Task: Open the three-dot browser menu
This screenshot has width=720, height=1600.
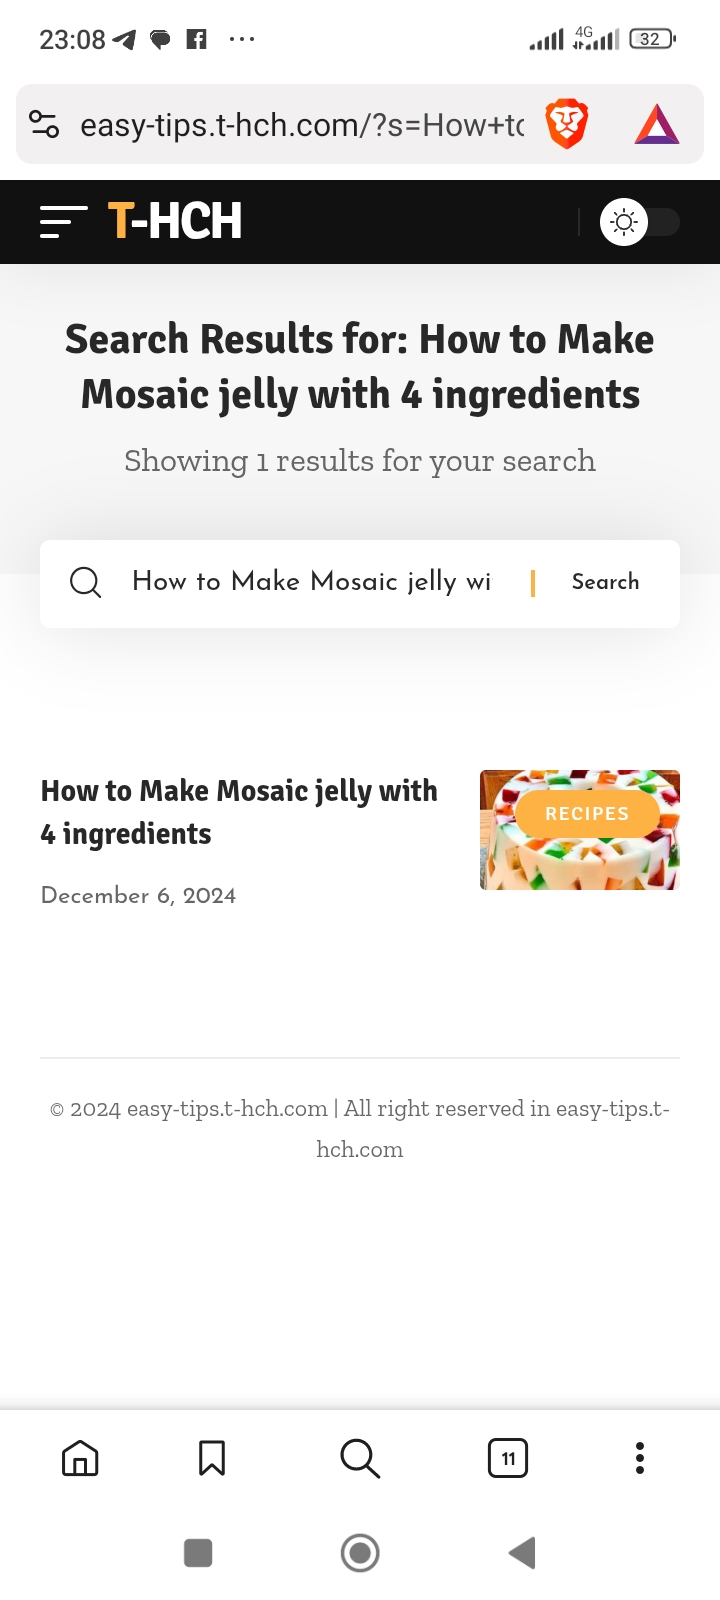Action: click(x=640, y=1458)
